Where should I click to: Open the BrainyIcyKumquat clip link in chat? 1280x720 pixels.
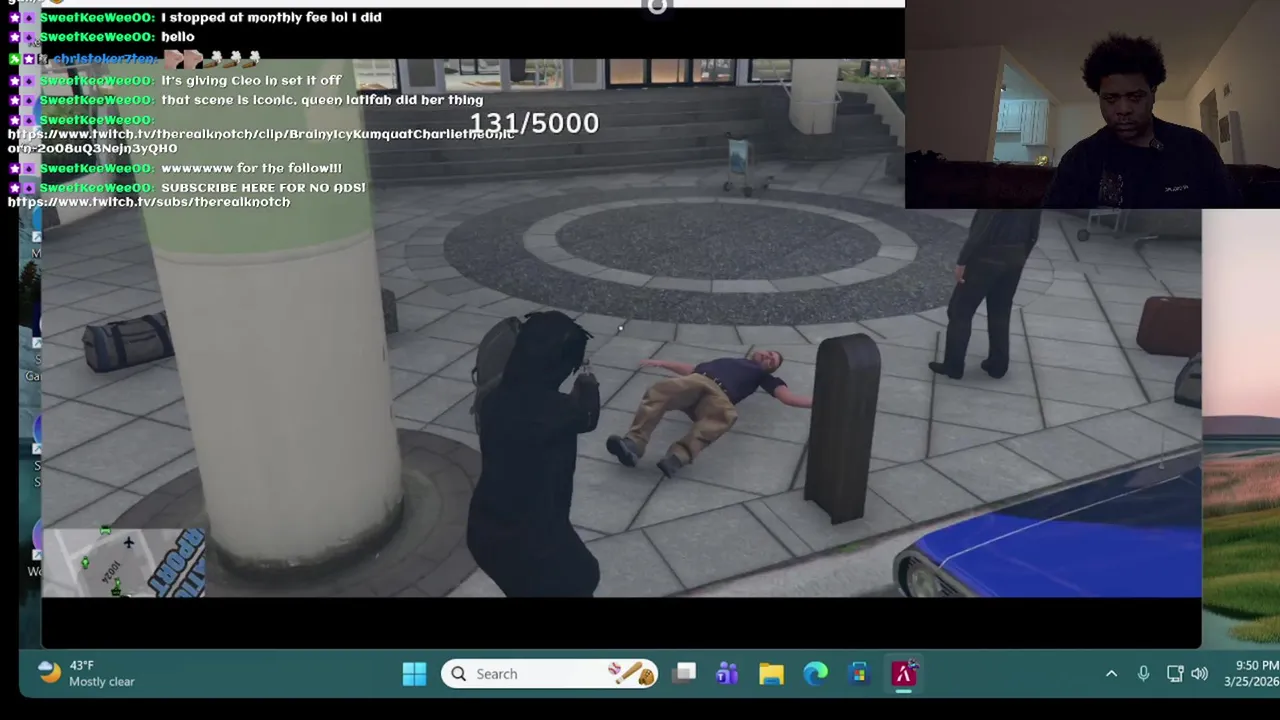(x=260, y=141)
